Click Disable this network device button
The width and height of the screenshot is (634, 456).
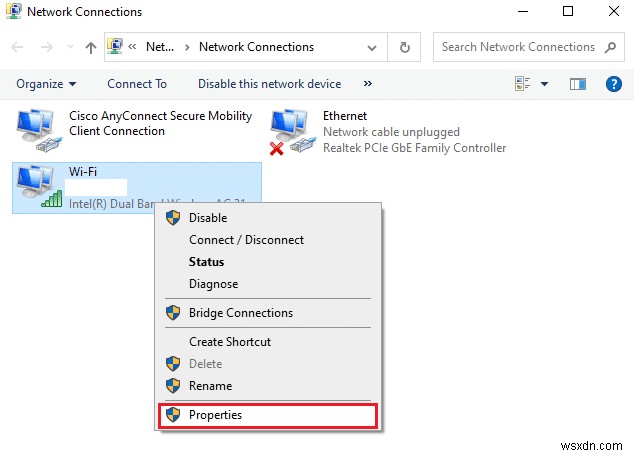[269, 84]
